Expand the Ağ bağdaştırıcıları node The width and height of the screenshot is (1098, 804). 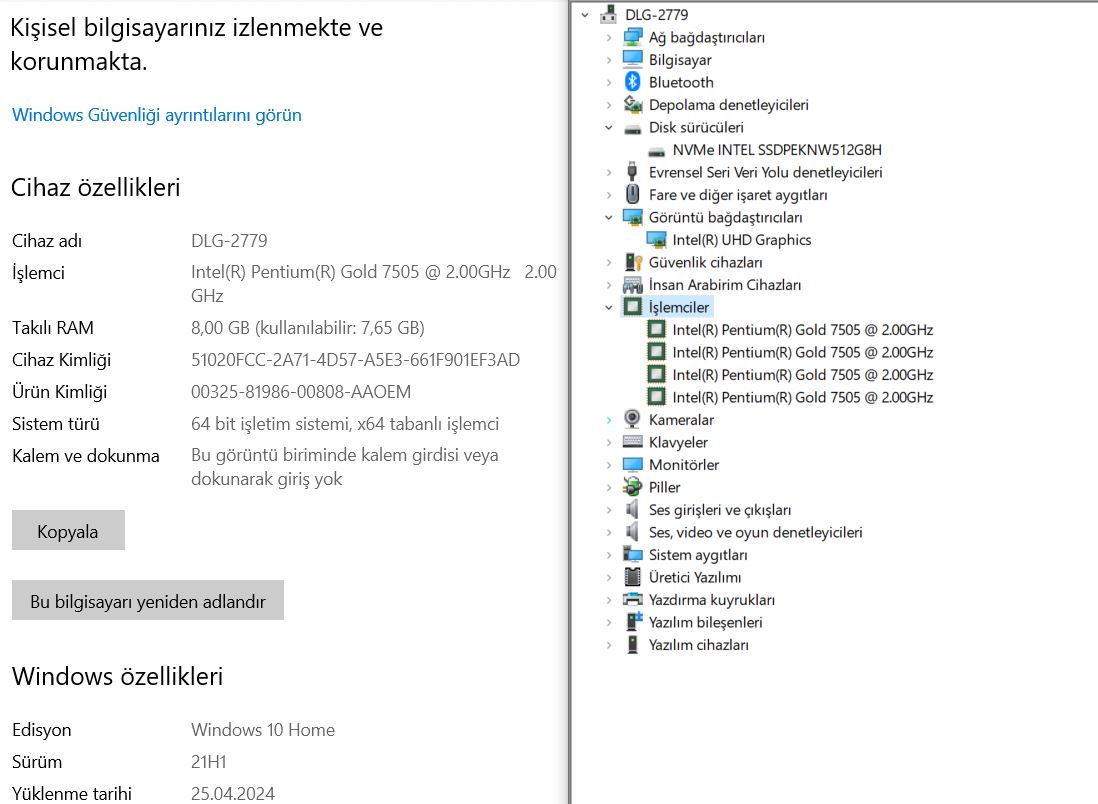(609, 37)
